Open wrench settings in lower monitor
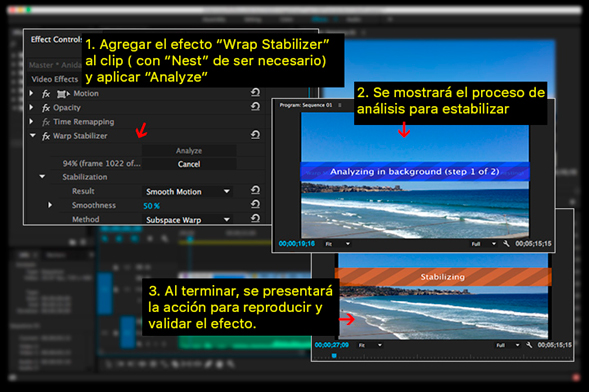Viewport: 589px width, 392px height. [529, 345]
